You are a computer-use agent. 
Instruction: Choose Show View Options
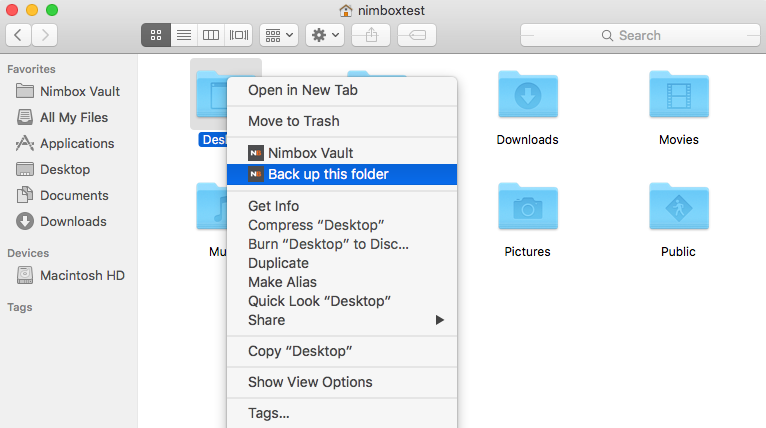pos(342,382)
